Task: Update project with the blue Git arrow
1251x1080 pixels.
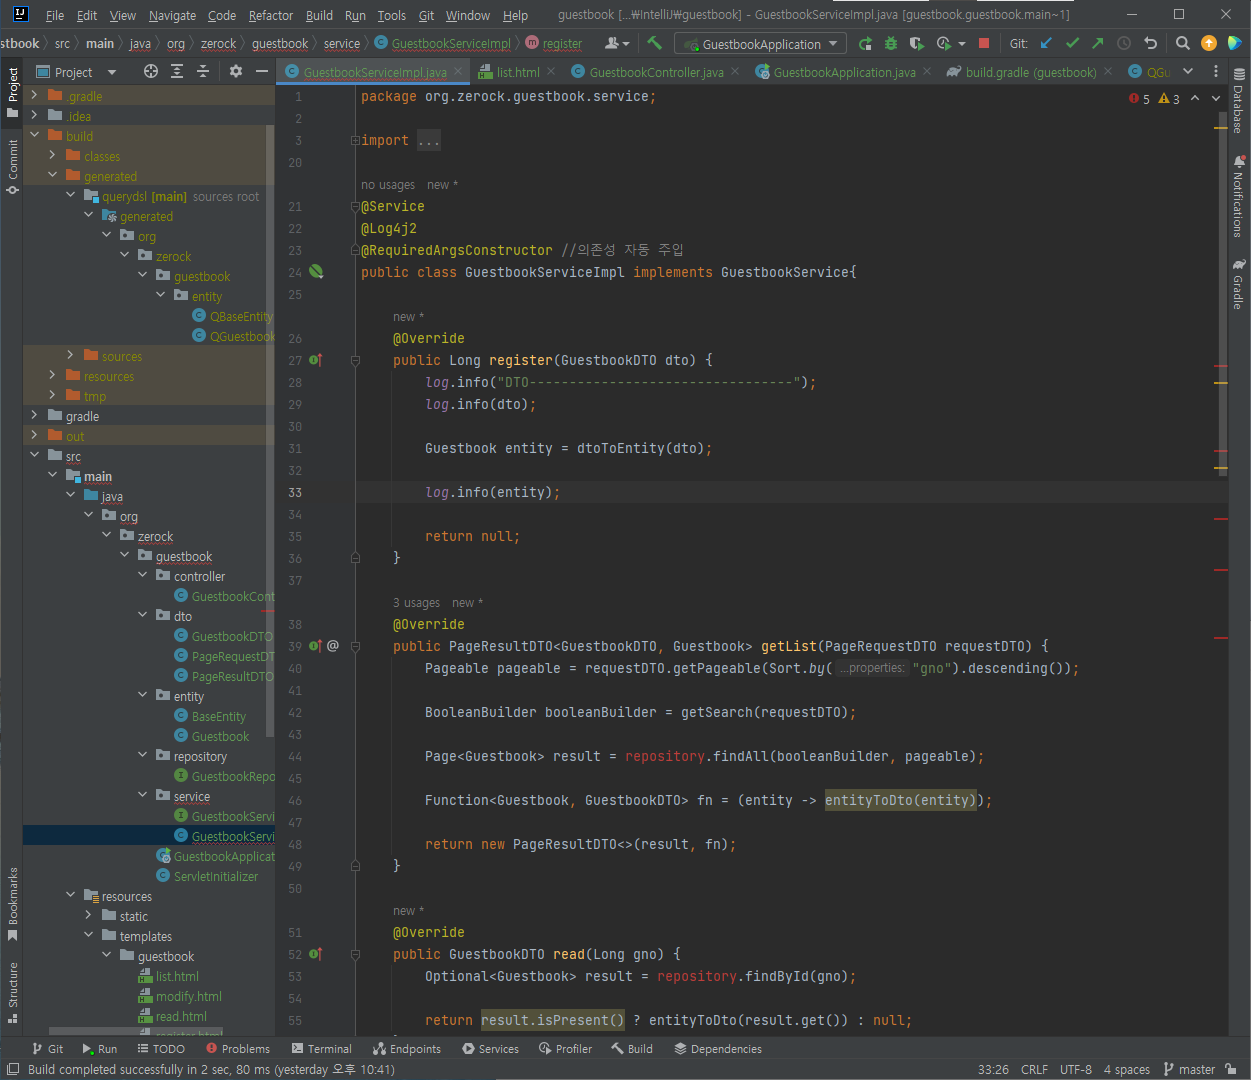Action: tap(1046, 43)
